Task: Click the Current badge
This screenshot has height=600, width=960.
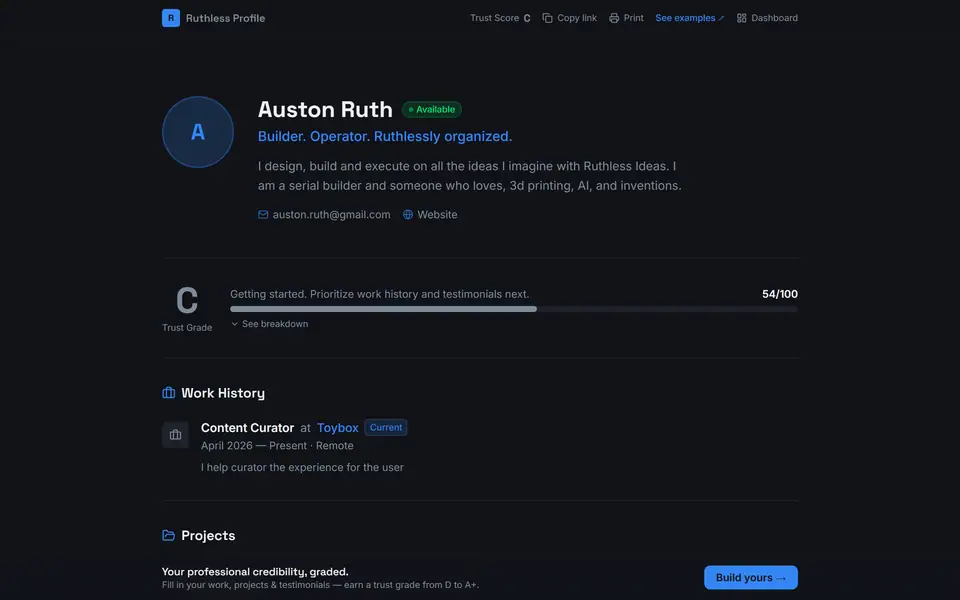Action: click(386, 427)
